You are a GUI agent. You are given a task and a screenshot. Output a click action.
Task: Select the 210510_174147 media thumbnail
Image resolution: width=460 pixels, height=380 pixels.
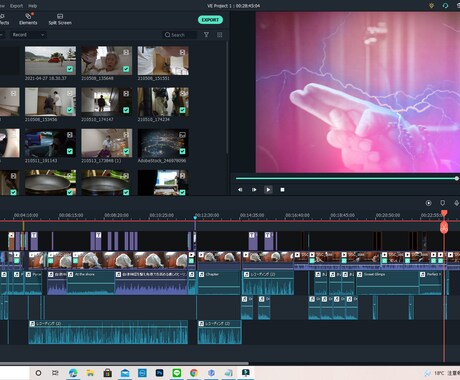tap(107, 102)
